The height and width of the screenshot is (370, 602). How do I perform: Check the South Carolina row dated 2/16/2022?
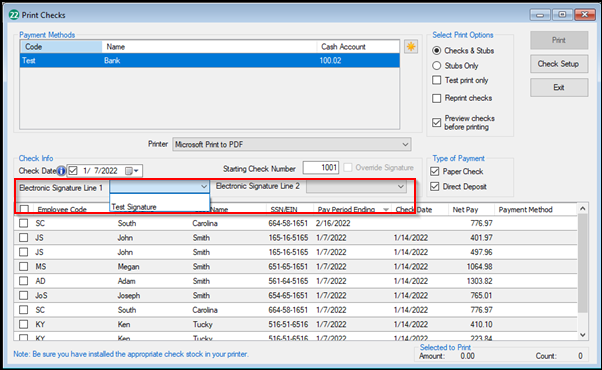23,223
